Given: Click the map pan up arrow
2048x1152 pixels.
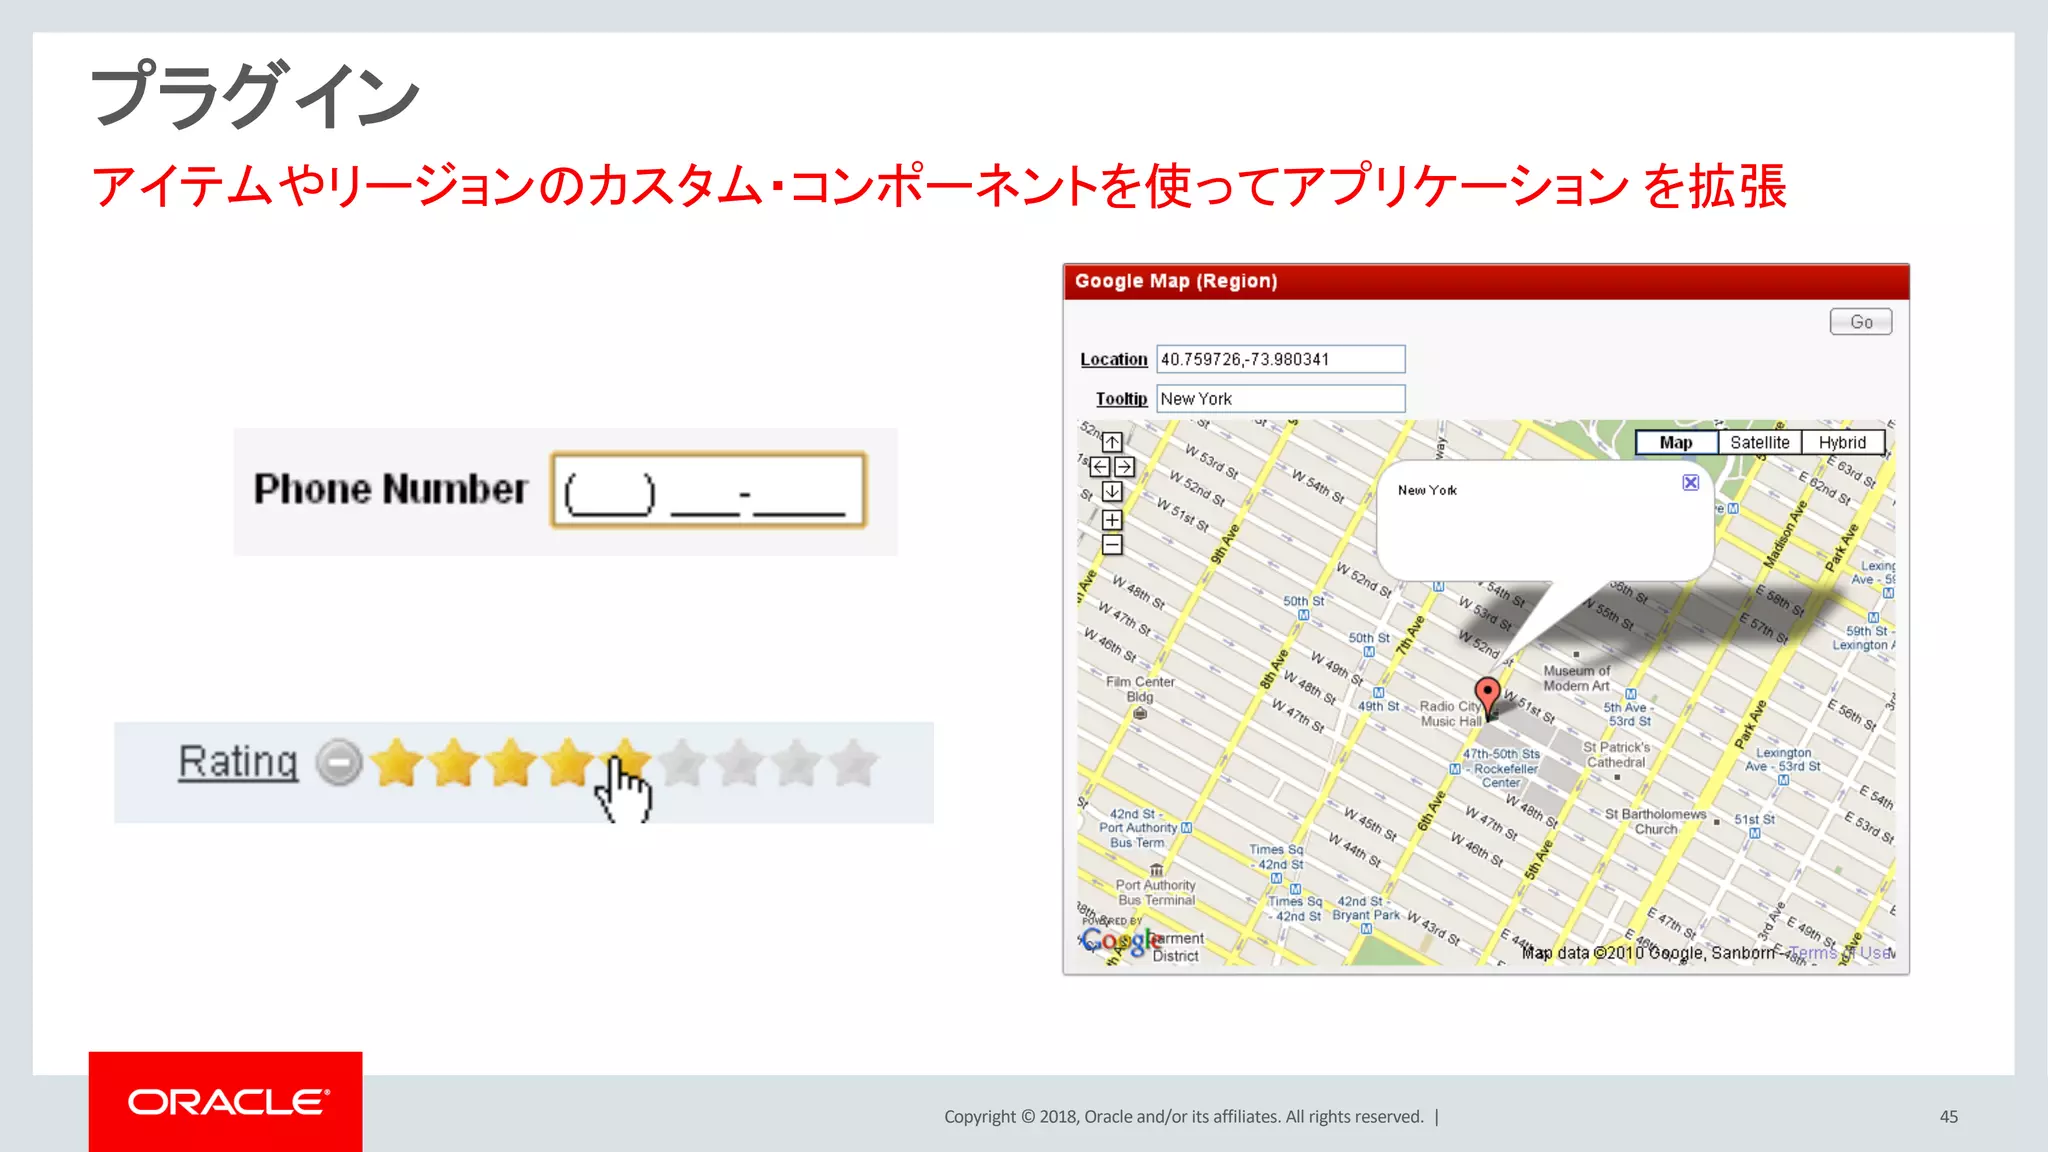Looking at the screenshot, I should click(x=1112, y=442).
